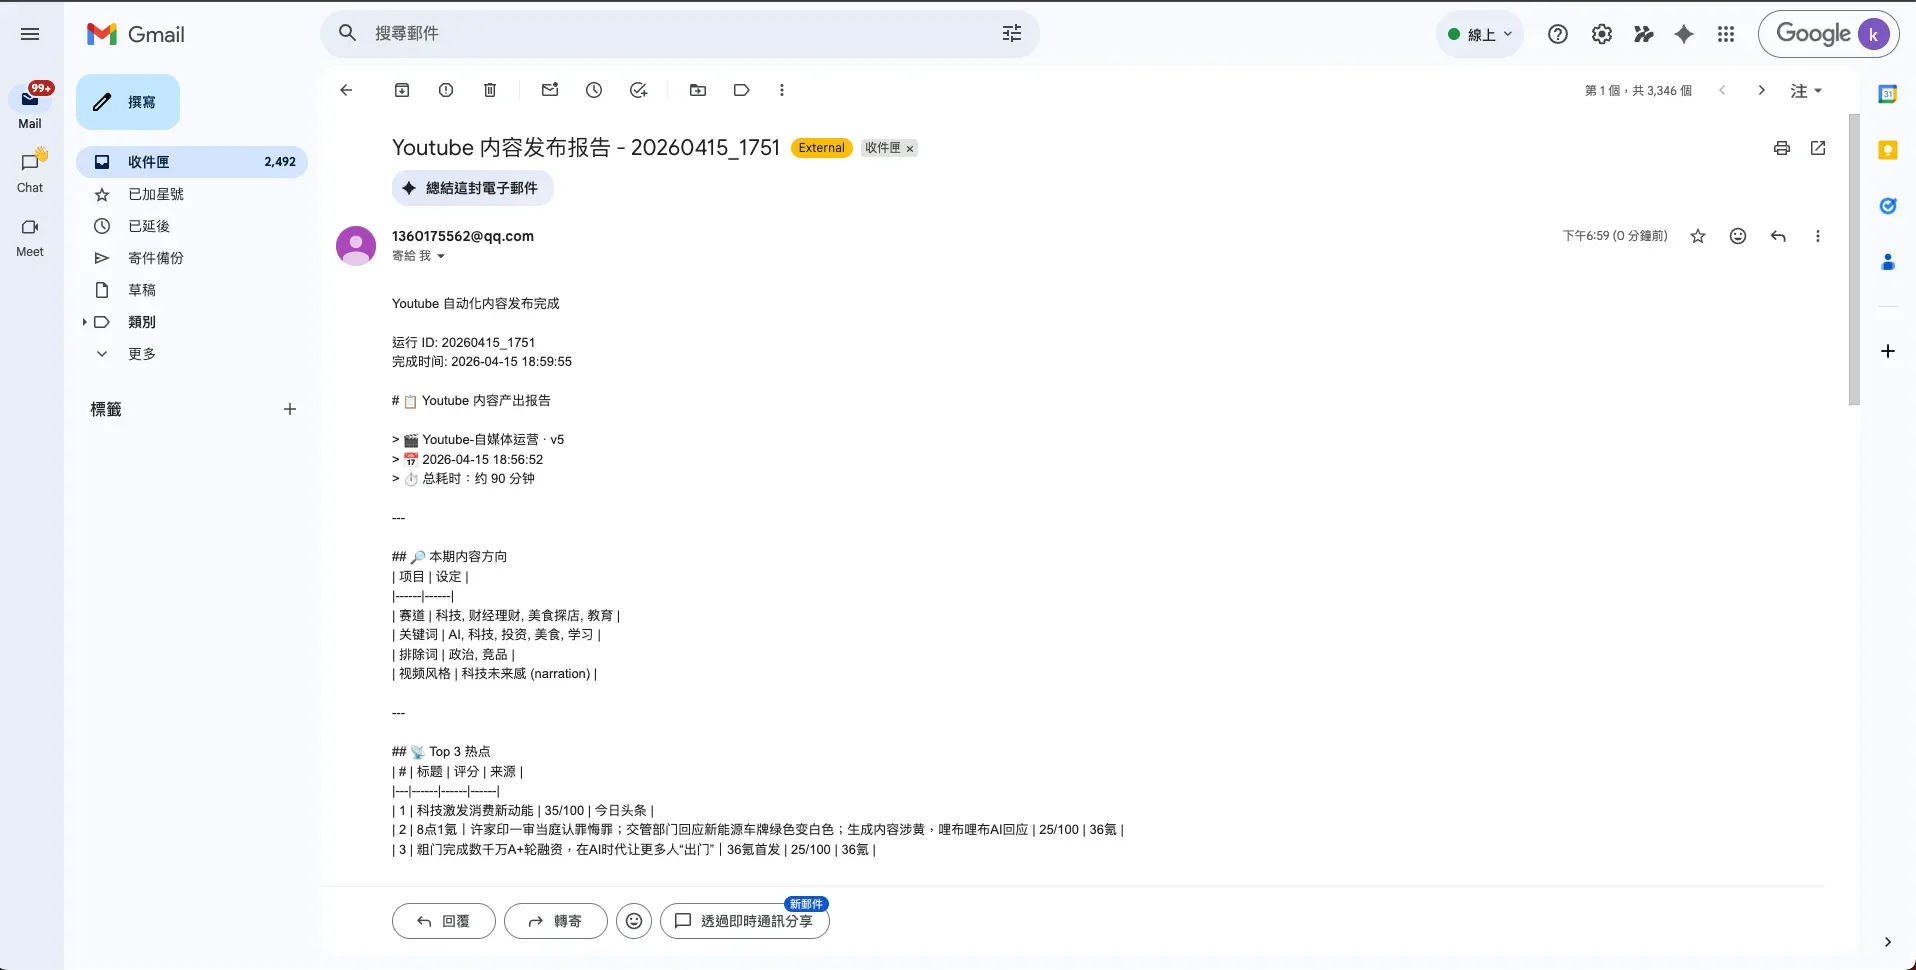Click the vertical scrollbar of the email

tap(1854, 260)
